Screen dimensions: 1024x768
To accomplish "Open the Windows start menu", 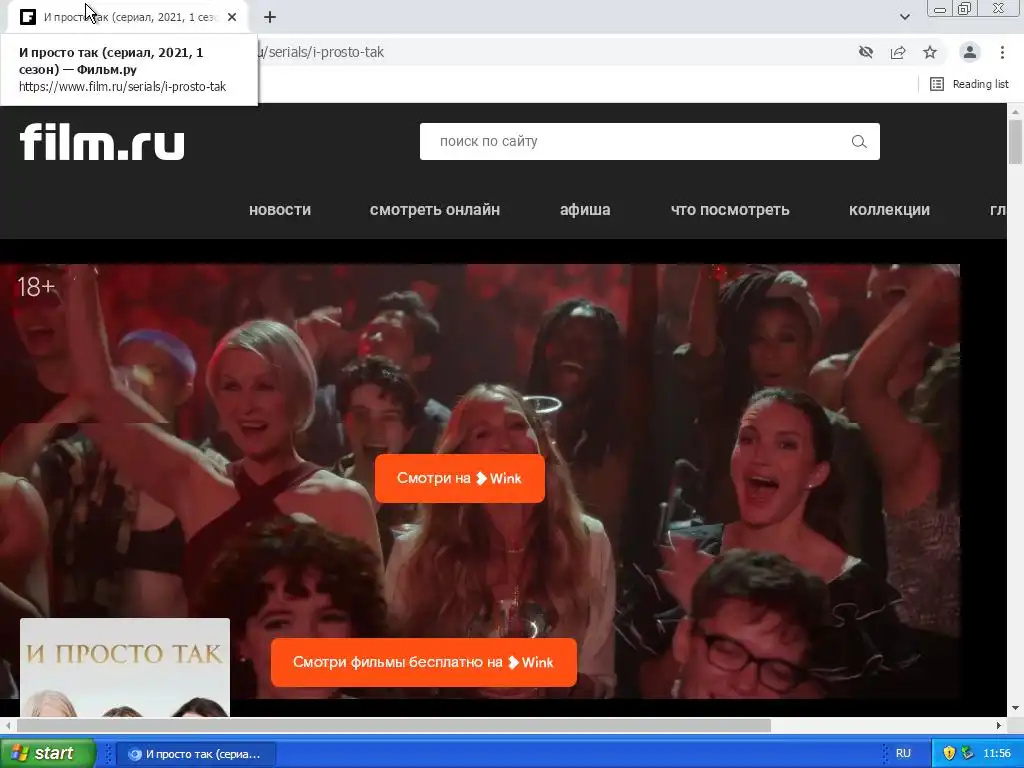I will tap(48, 754).
